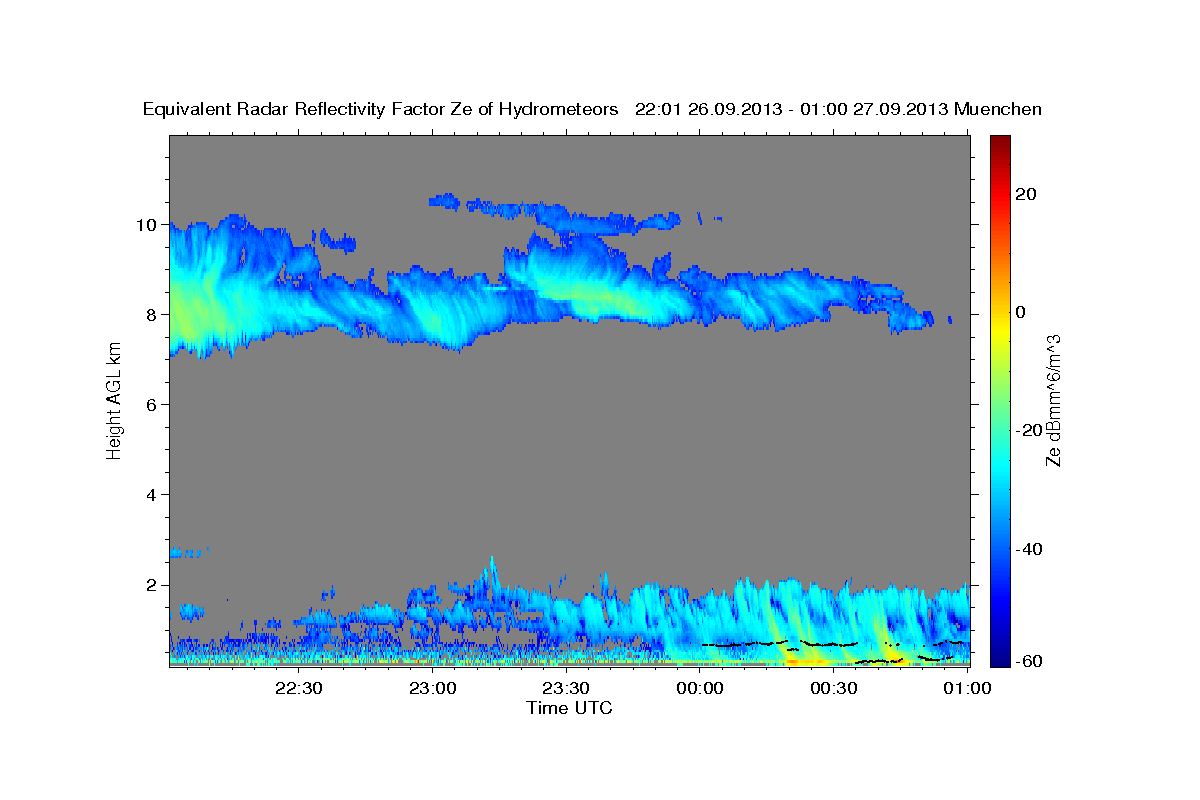Click the 00:00 time tick label
The image size is (1200, 800).
pos(700,689)
